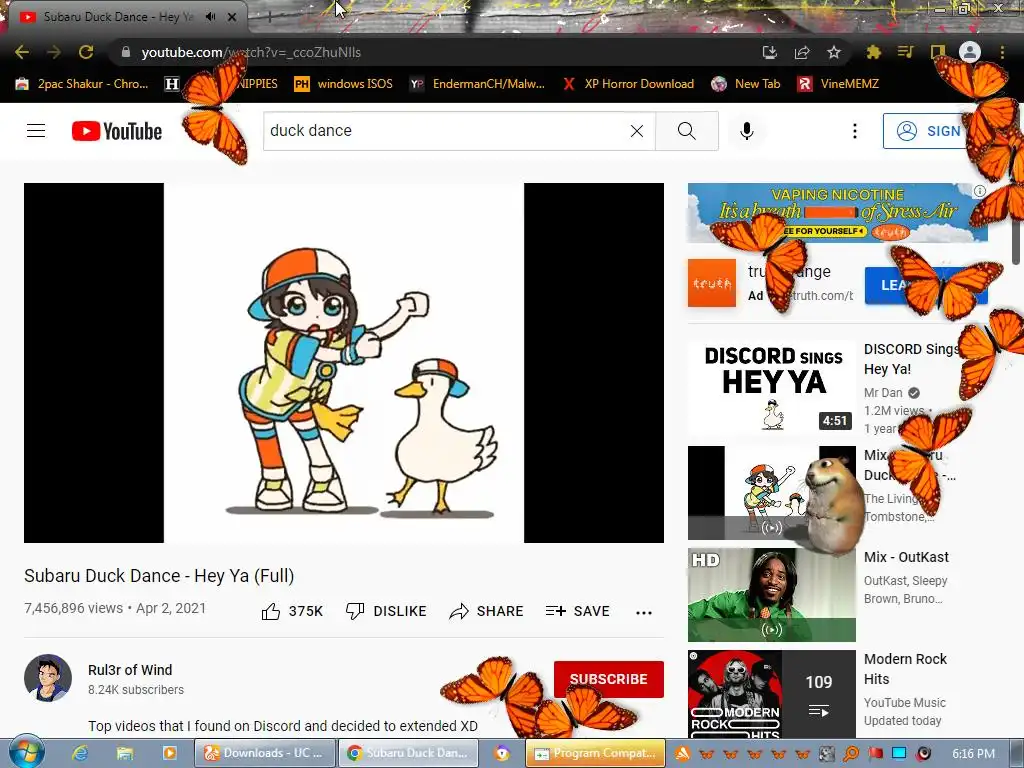This screenshot has height=768, width=1024.
Task: Open the New Tab bookmark
Action: pos(746,84)
